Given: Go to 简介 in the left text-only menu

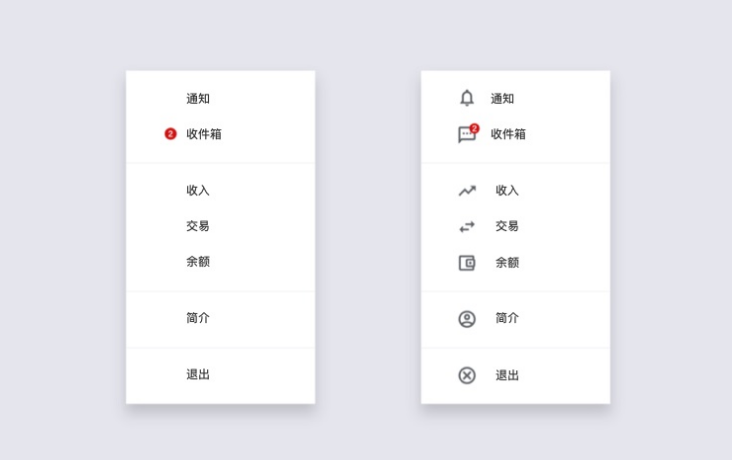Looking at the screenshot, I should (198, 318).
